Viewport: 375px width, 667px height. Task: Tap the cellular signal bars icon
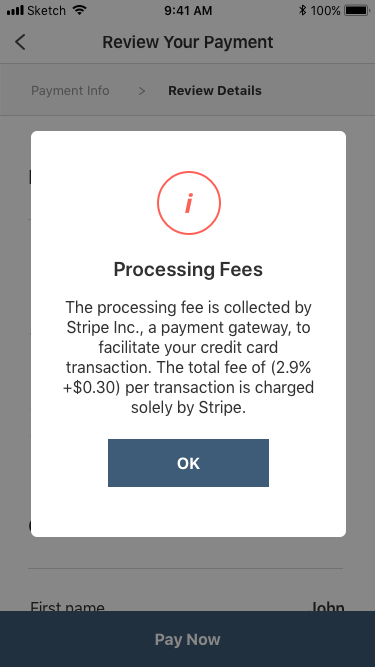(15, 10)
